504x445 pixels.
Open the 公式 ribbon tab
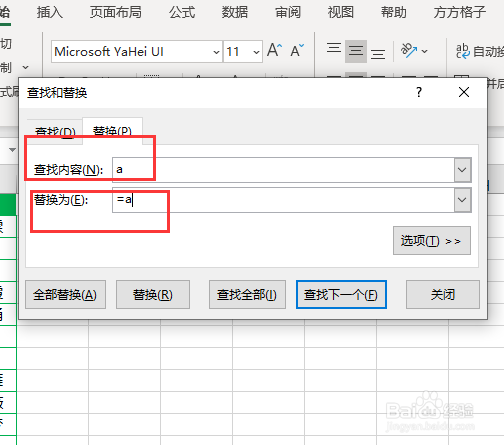182,12
